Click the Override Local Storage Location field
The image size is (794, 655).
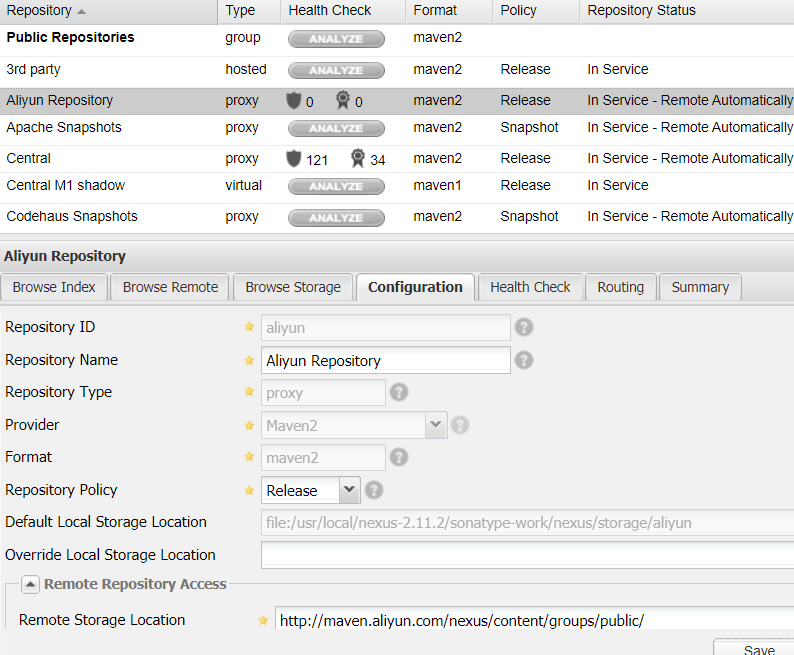click(527, 555)
